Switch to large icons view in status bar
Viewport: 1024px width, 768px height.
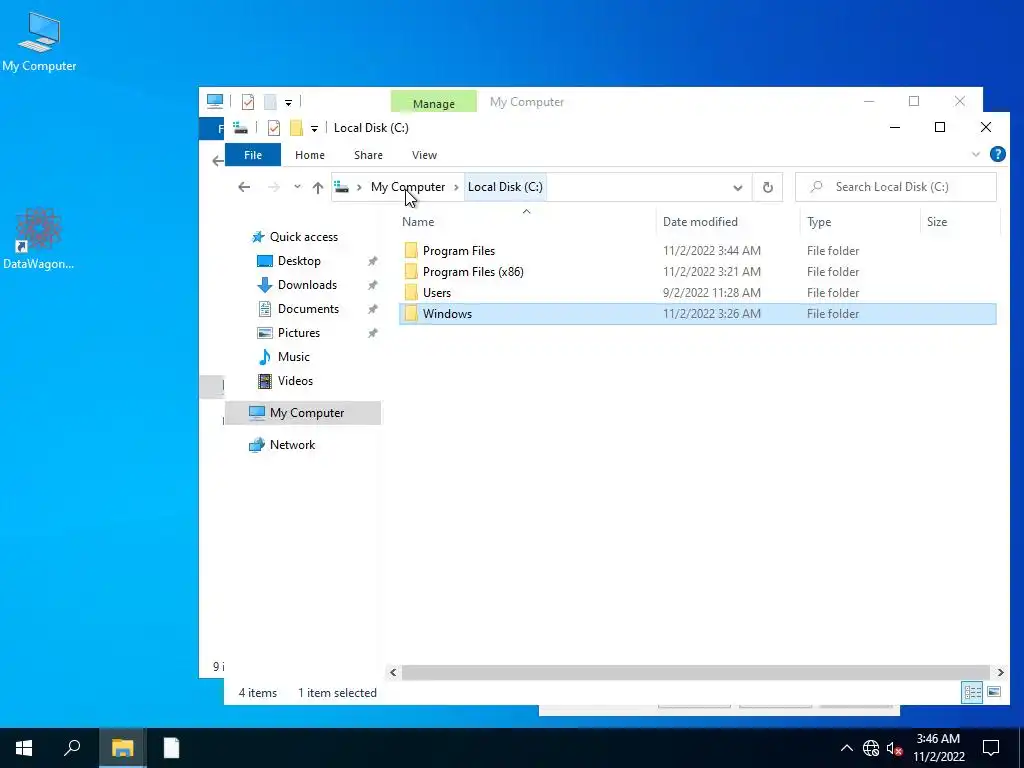pyautogui.click(x=994, y=692)
